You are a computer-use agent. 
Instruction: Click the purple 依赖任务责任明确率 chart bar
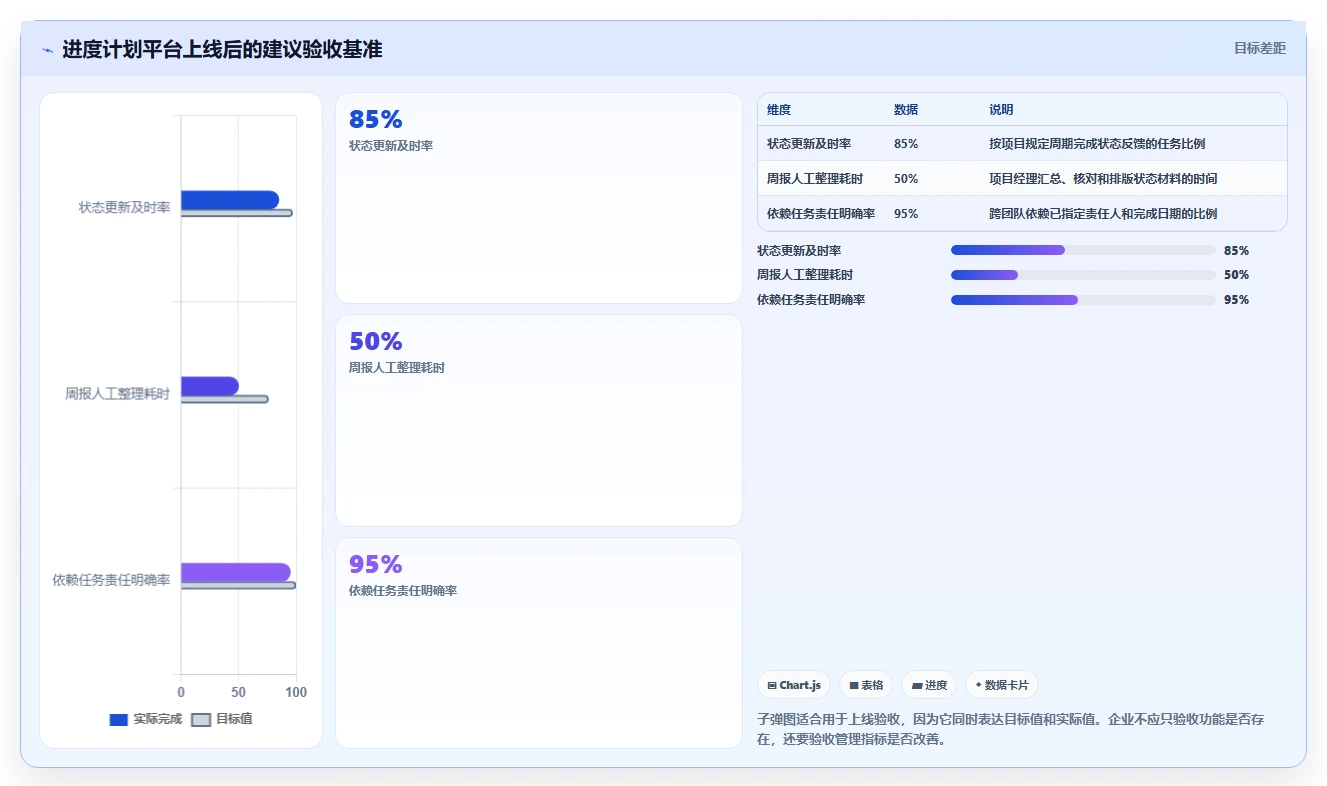pyautogui.click(x=236, y=572)
